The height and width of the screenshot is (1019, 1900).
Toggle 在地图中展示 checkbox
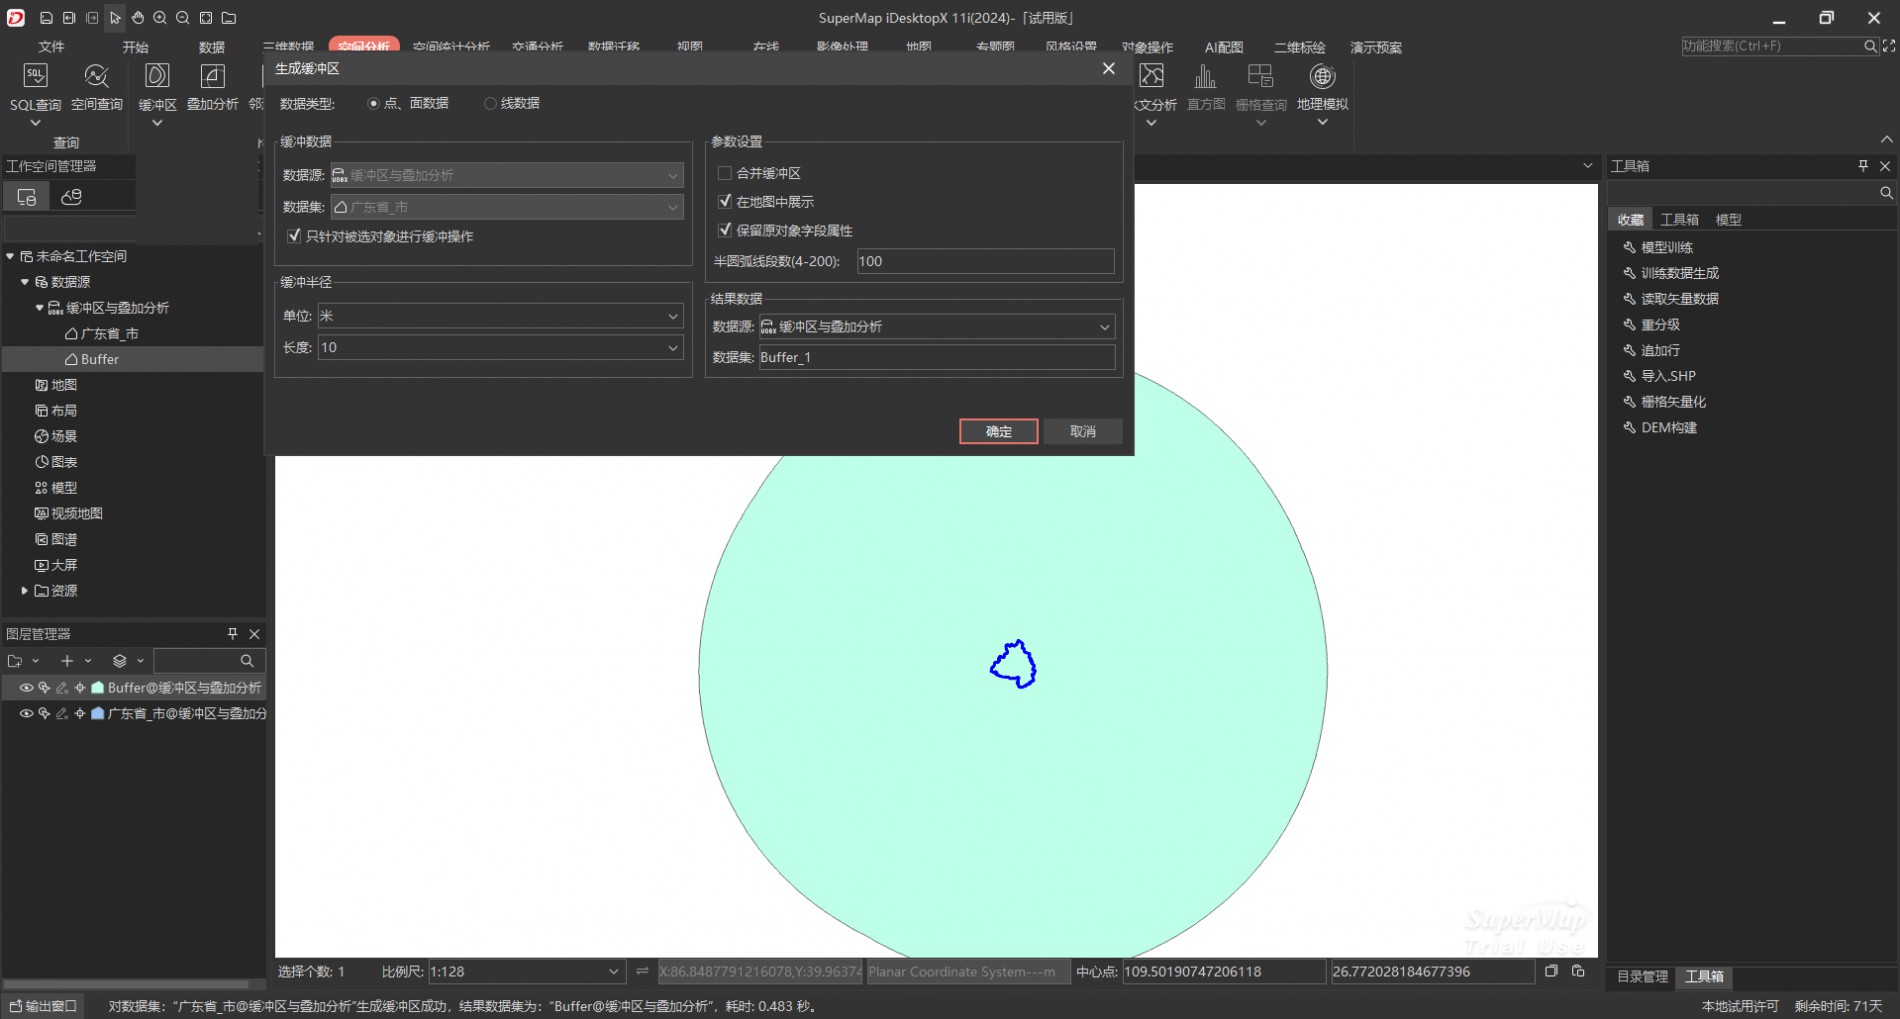pos(725,201)
